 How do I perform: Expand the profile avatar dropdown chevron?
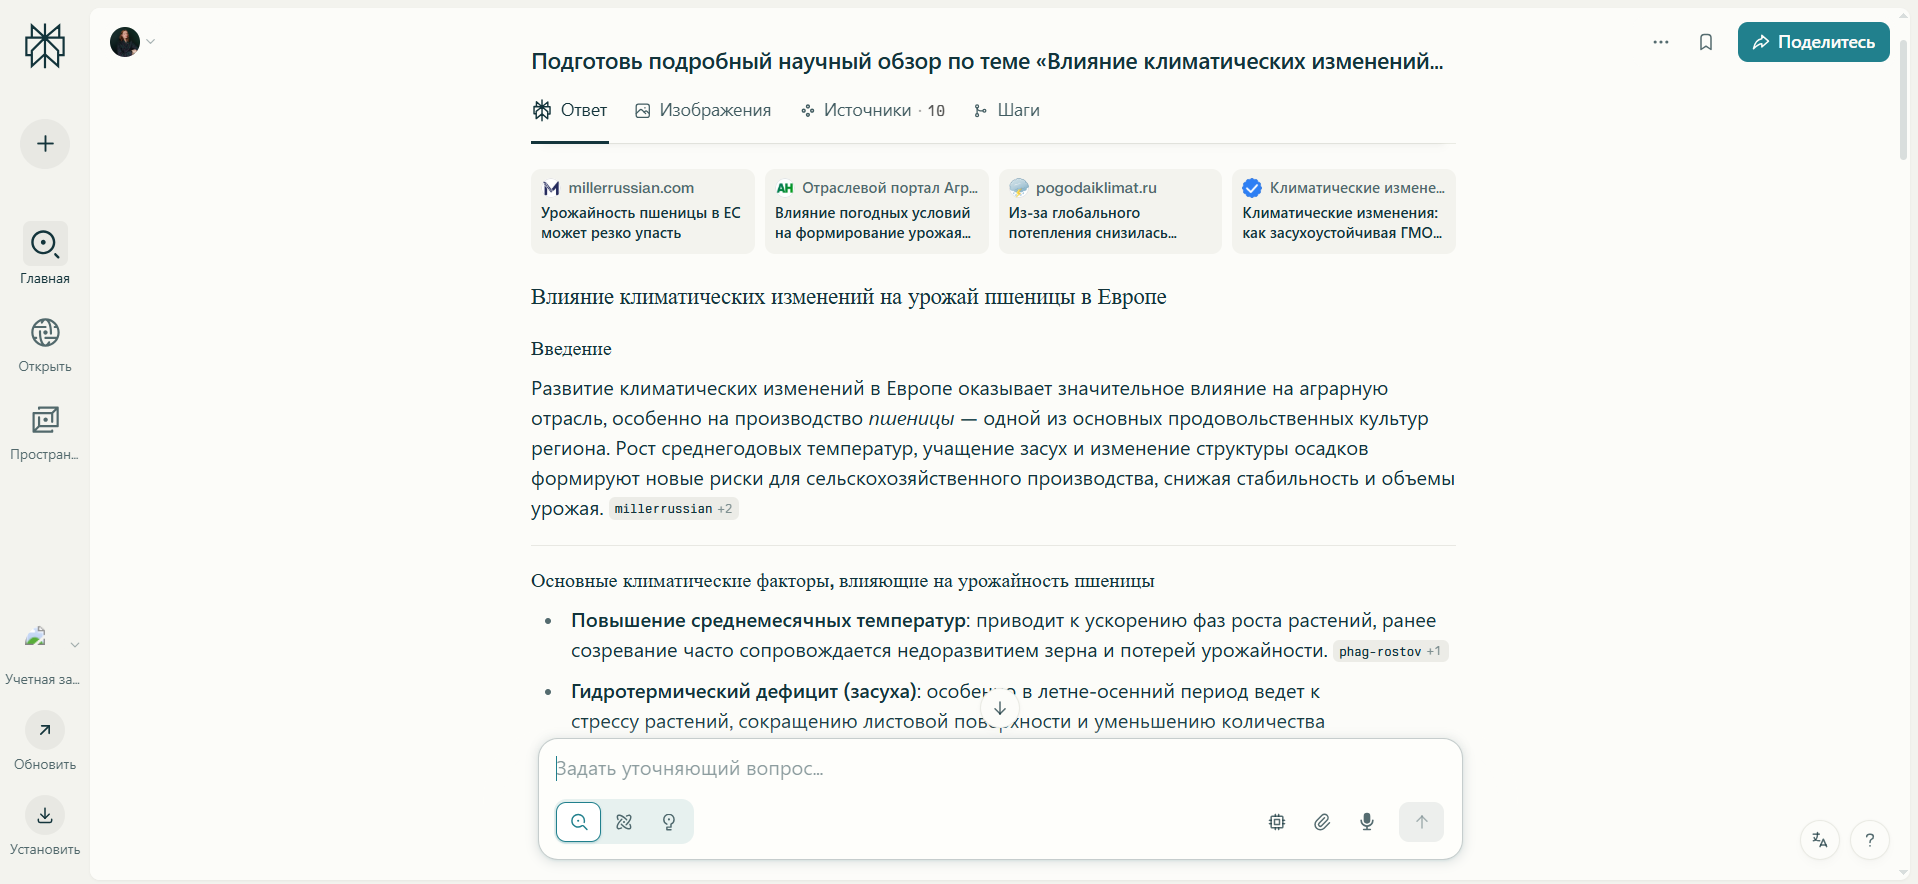(x=151, y=42)
